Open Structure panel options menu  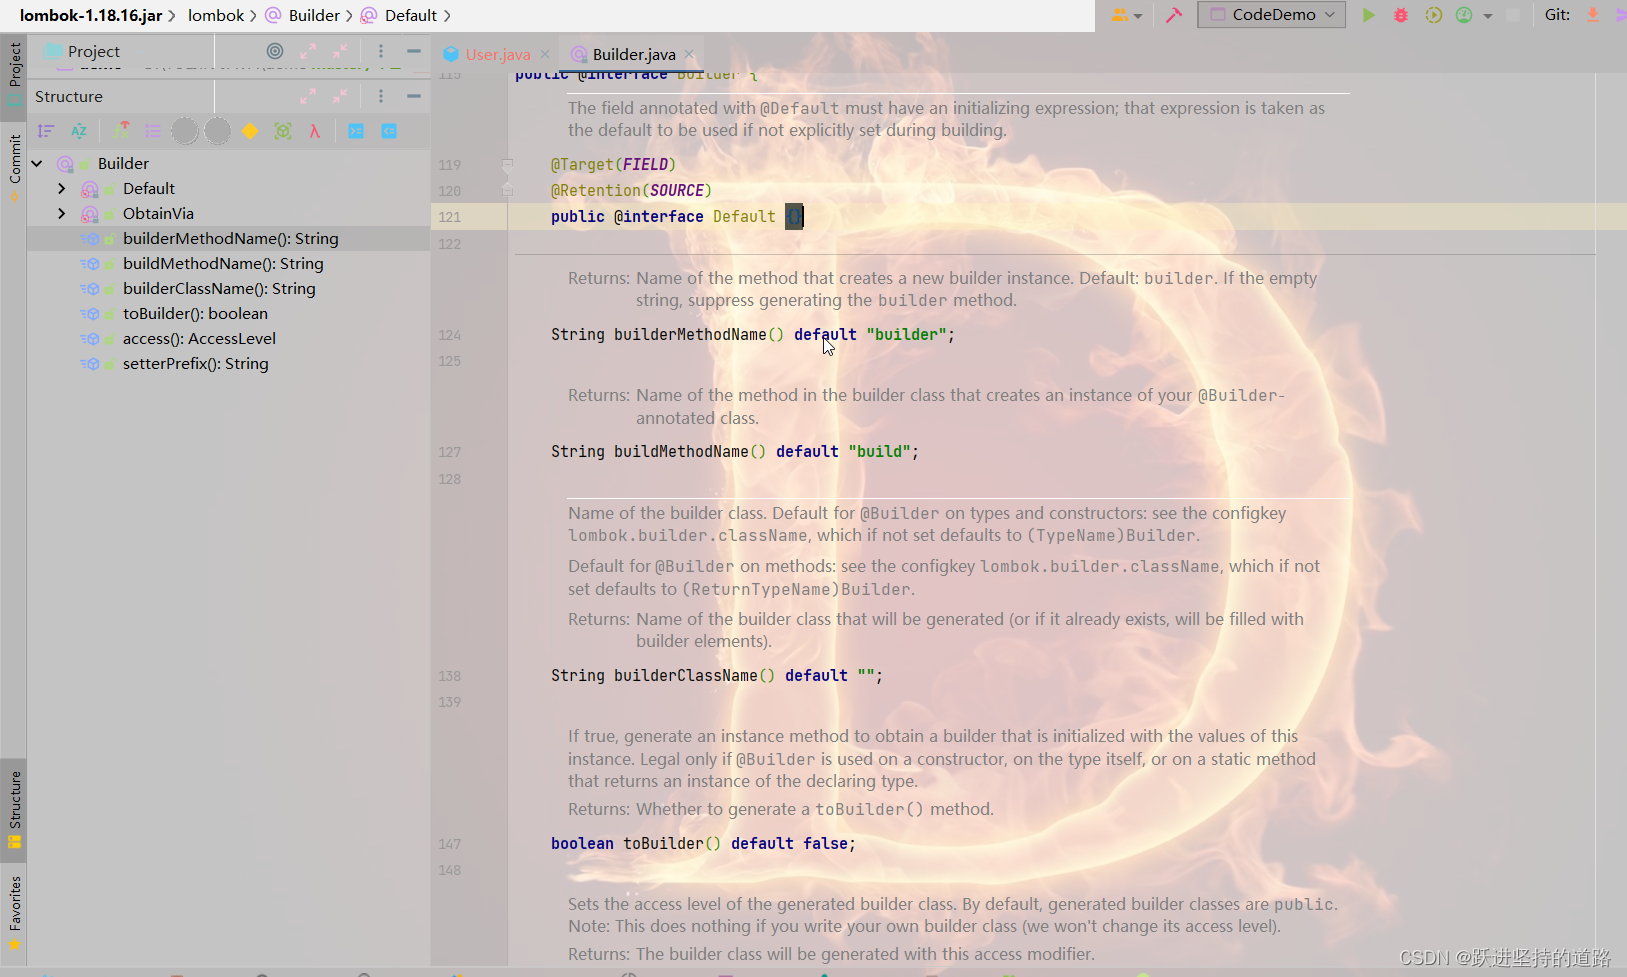(381, 96)
